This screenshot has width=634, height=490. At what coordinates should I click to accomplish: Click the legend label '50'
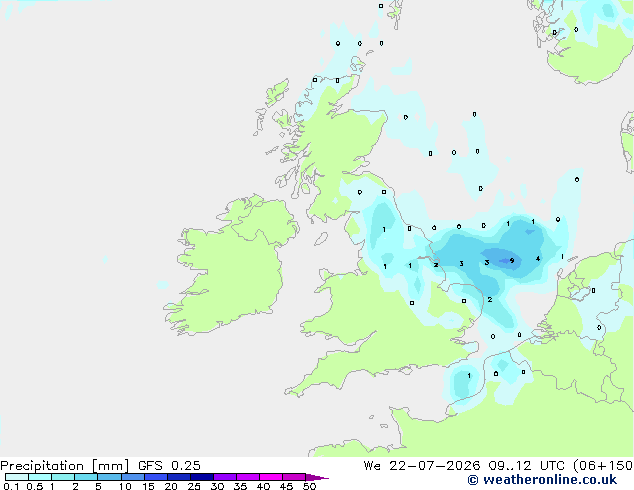coord(309,486)
